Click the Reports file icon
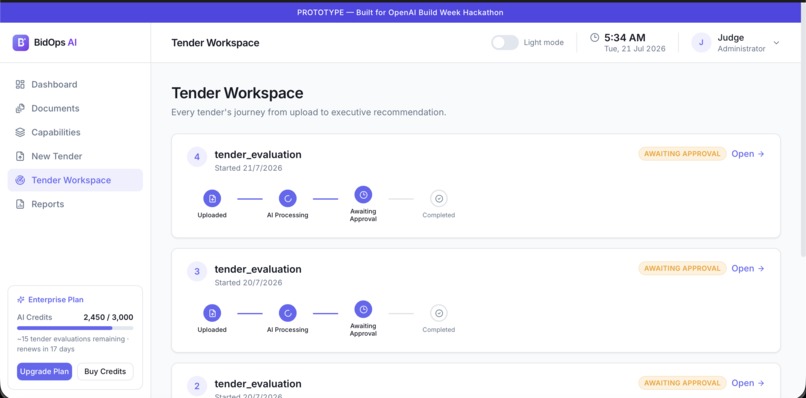This screenshot has width=806, height=398. (20, 204)
